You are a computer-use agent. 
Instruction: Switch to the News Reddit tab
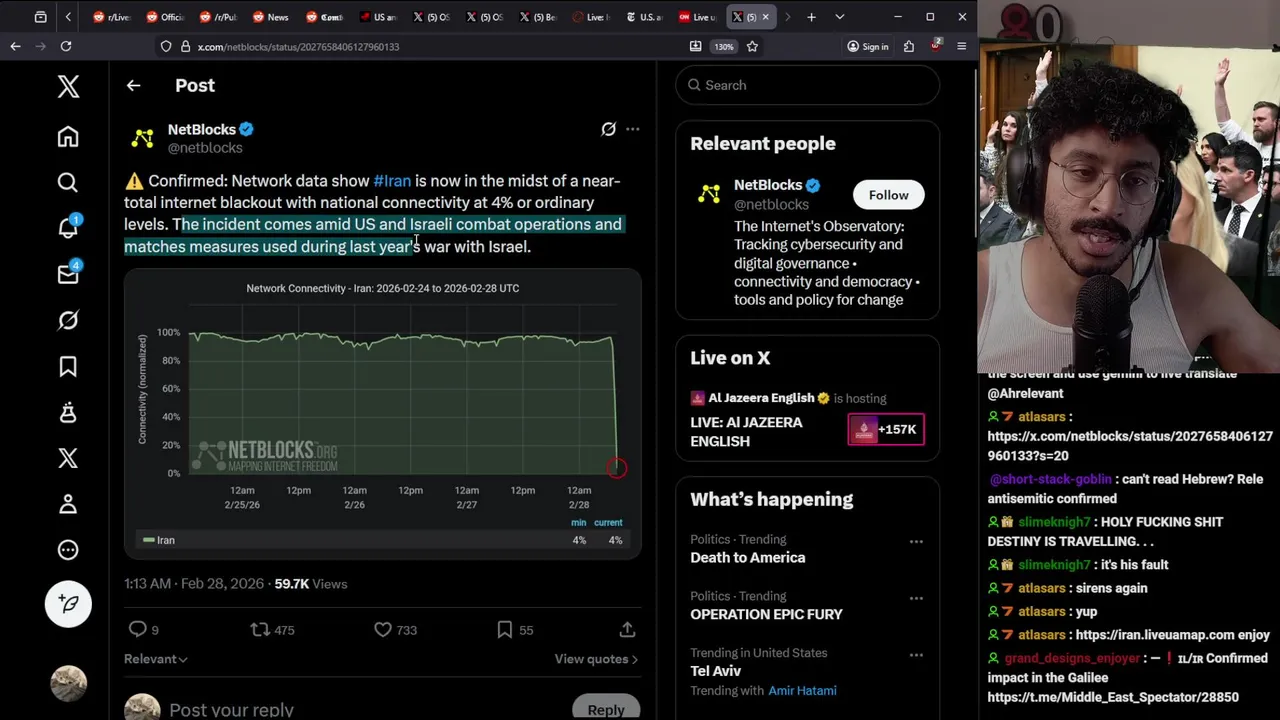click(x=271, y=17)
